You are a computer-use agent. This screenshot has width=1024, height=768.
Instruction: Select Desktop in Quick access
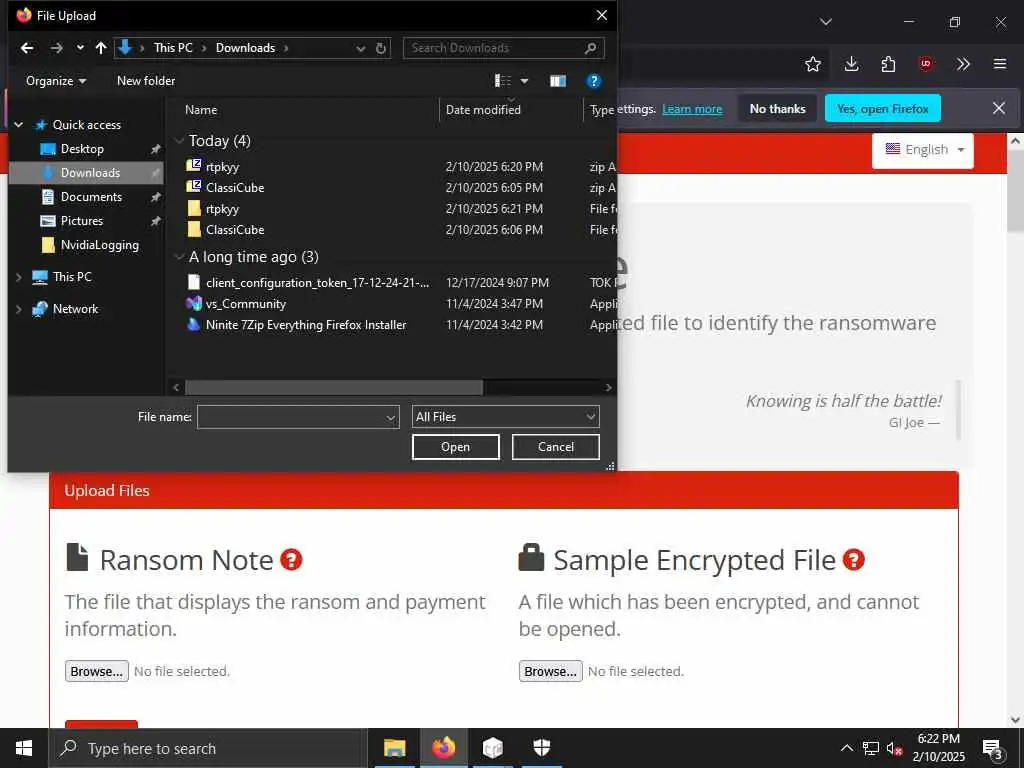(x=82, y=149)
